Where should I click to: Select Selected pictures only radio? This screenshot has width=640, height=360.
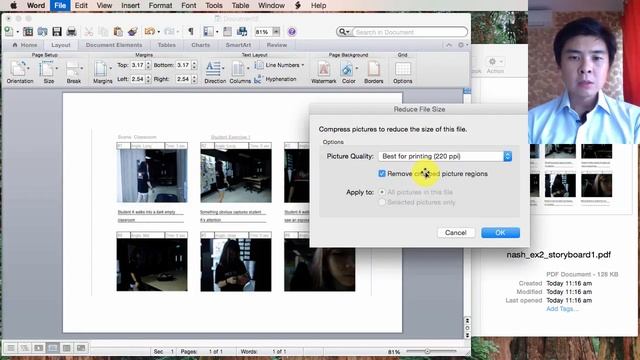382,202
